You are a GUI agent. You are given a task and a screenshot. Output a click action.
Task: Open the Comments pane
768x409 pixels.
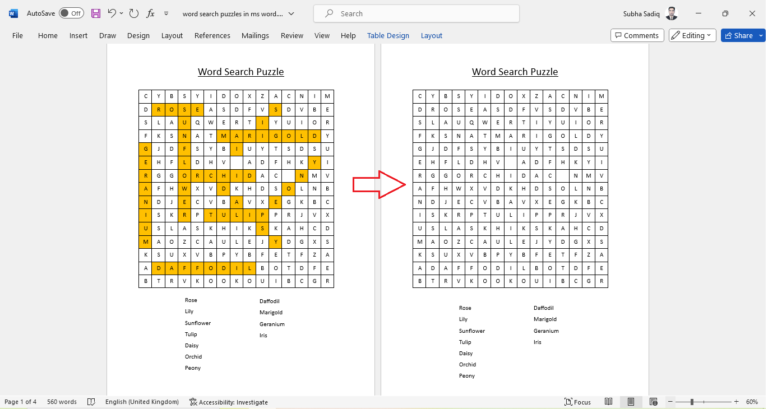pyautogui.click(x=637, y=35)
